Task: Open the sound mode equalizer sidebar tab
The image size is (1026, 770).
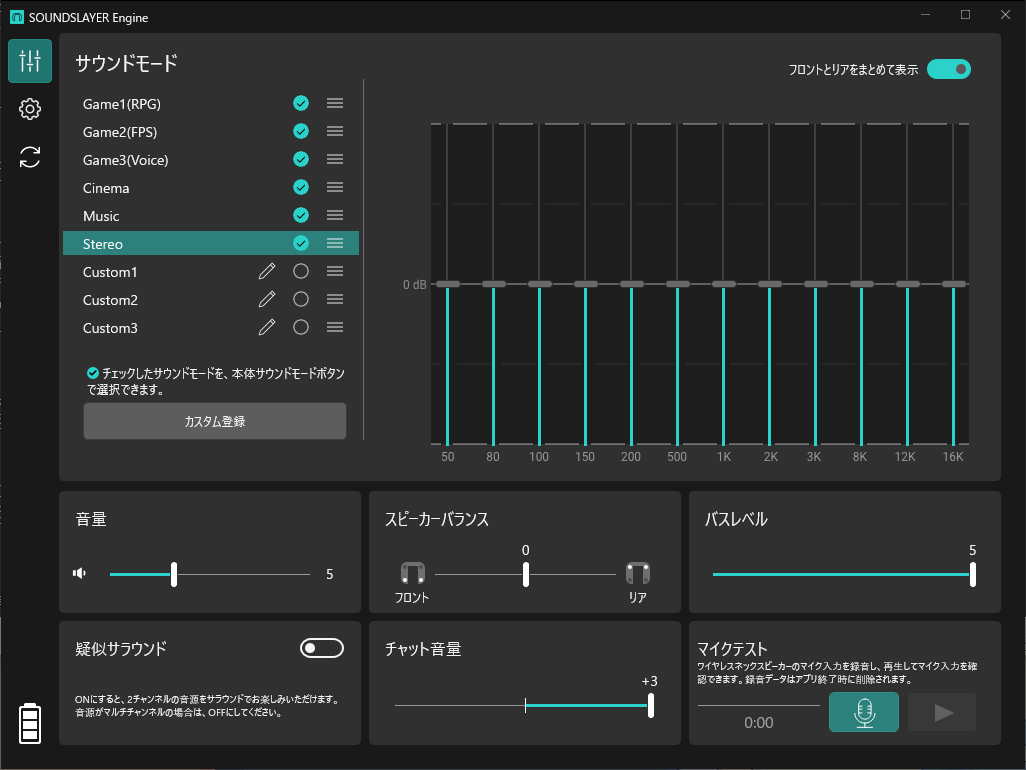Action: (x=30, y=61)
